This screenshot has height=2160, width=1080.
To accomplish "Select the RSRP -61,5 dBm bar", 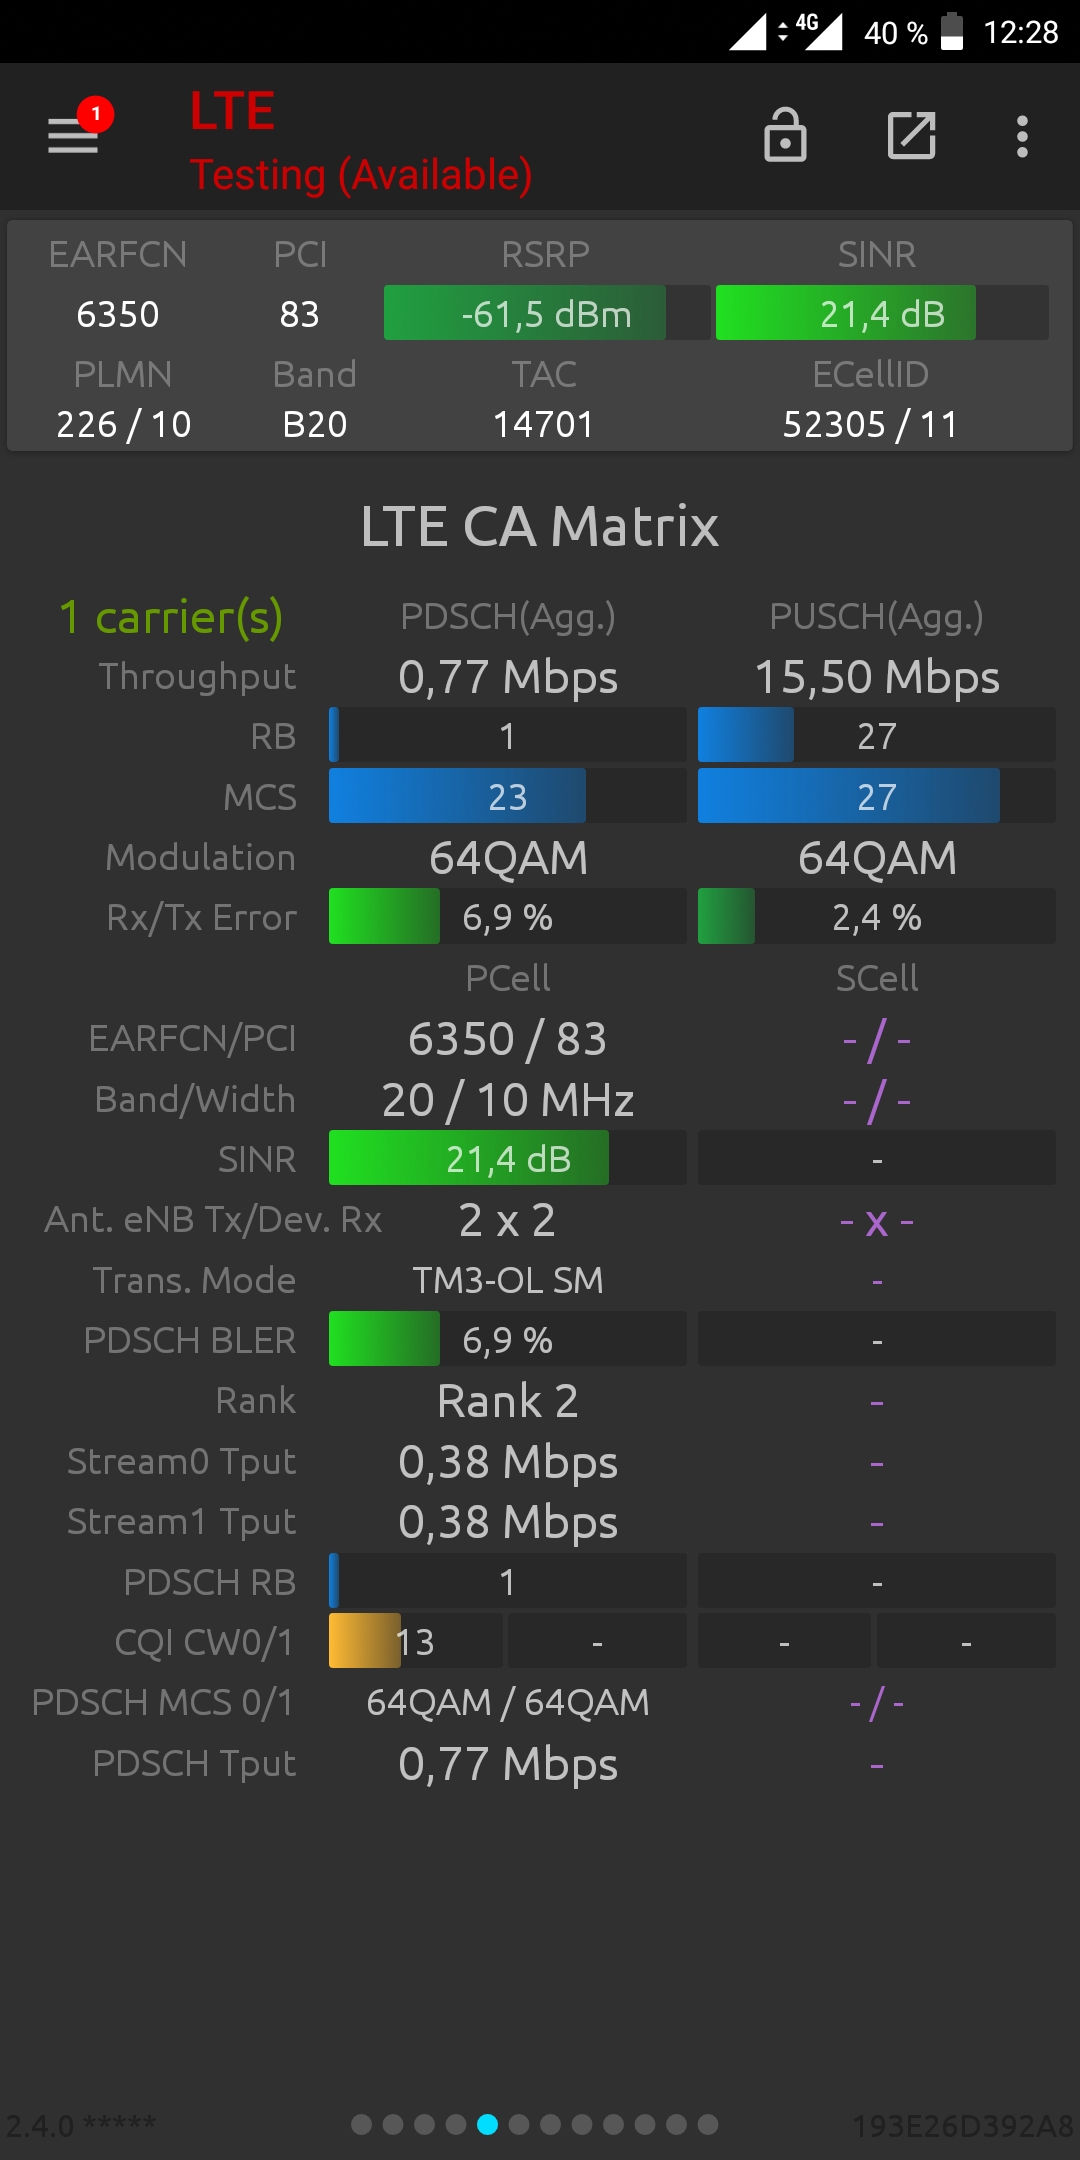I will [x=547, y=313].
